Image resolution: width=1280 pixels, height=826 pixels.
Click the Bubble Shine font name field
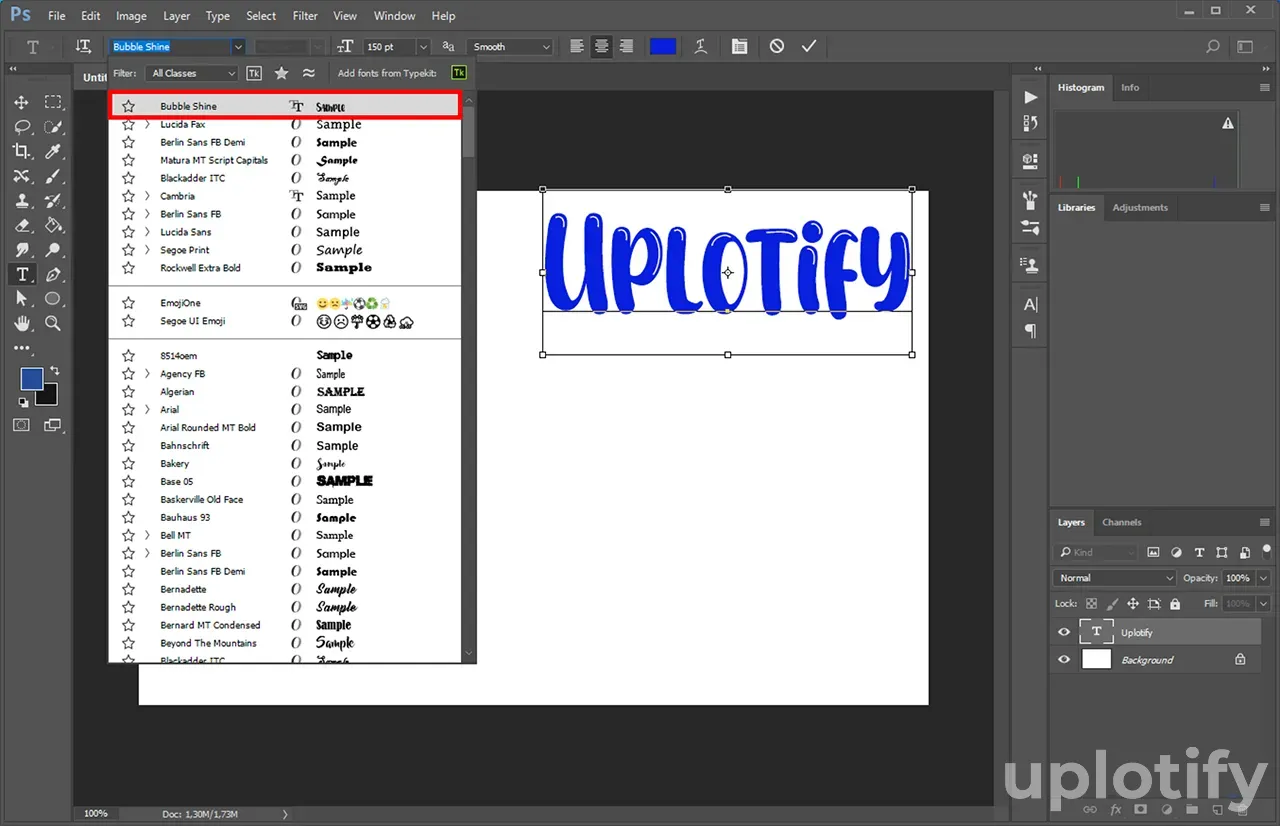pyautogui.click(x=169, y=47)
